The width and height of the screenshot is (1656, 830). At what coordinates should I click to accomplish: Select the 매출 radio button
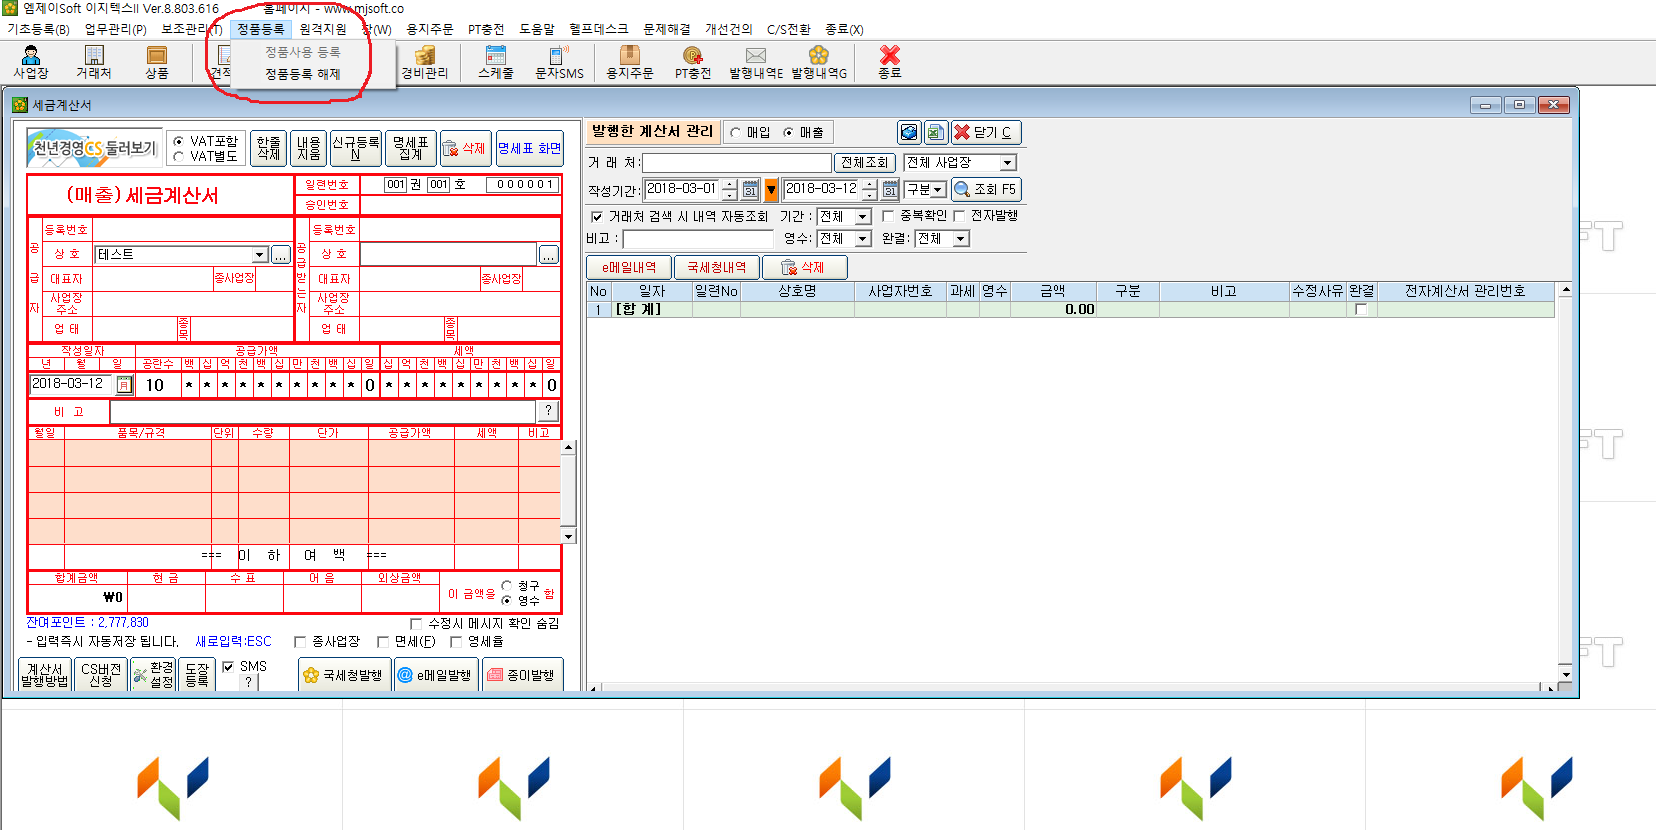pos(788,132)
